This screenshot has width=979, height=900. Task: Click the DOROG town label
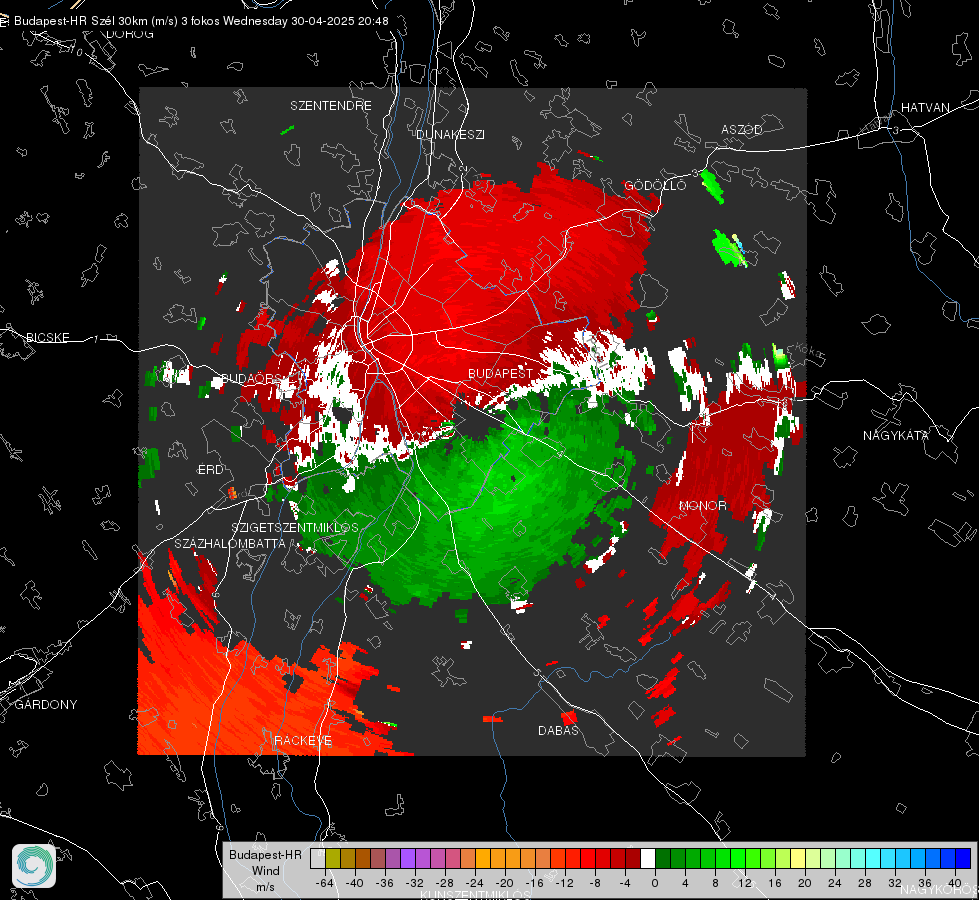130,34
